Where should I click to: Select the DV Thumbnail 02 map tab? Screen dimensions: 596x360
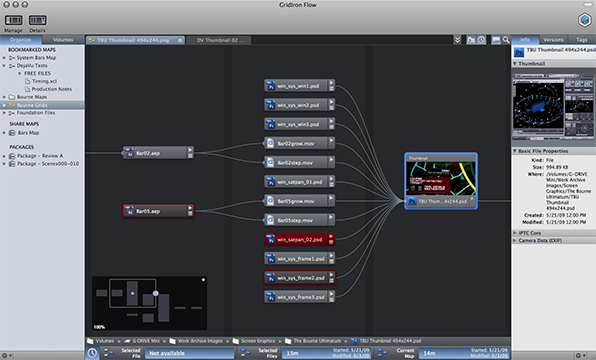pyautogui.click(x=218, y=40)
